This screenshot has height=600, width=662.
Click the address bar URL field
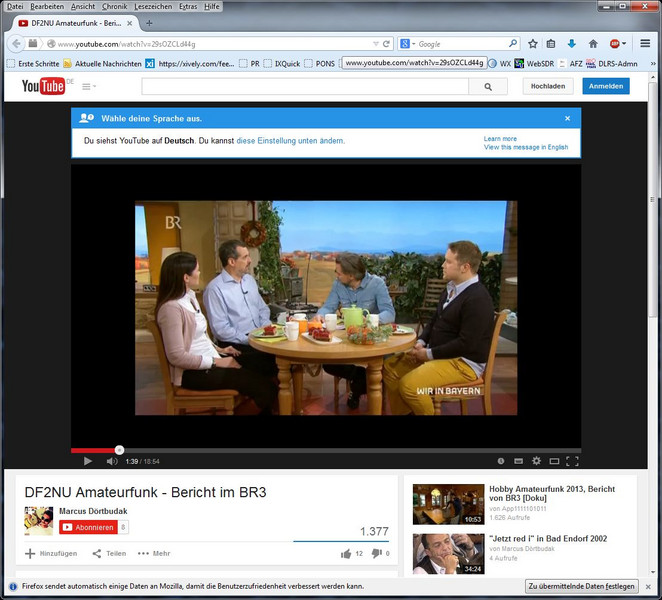coord(213,44)
